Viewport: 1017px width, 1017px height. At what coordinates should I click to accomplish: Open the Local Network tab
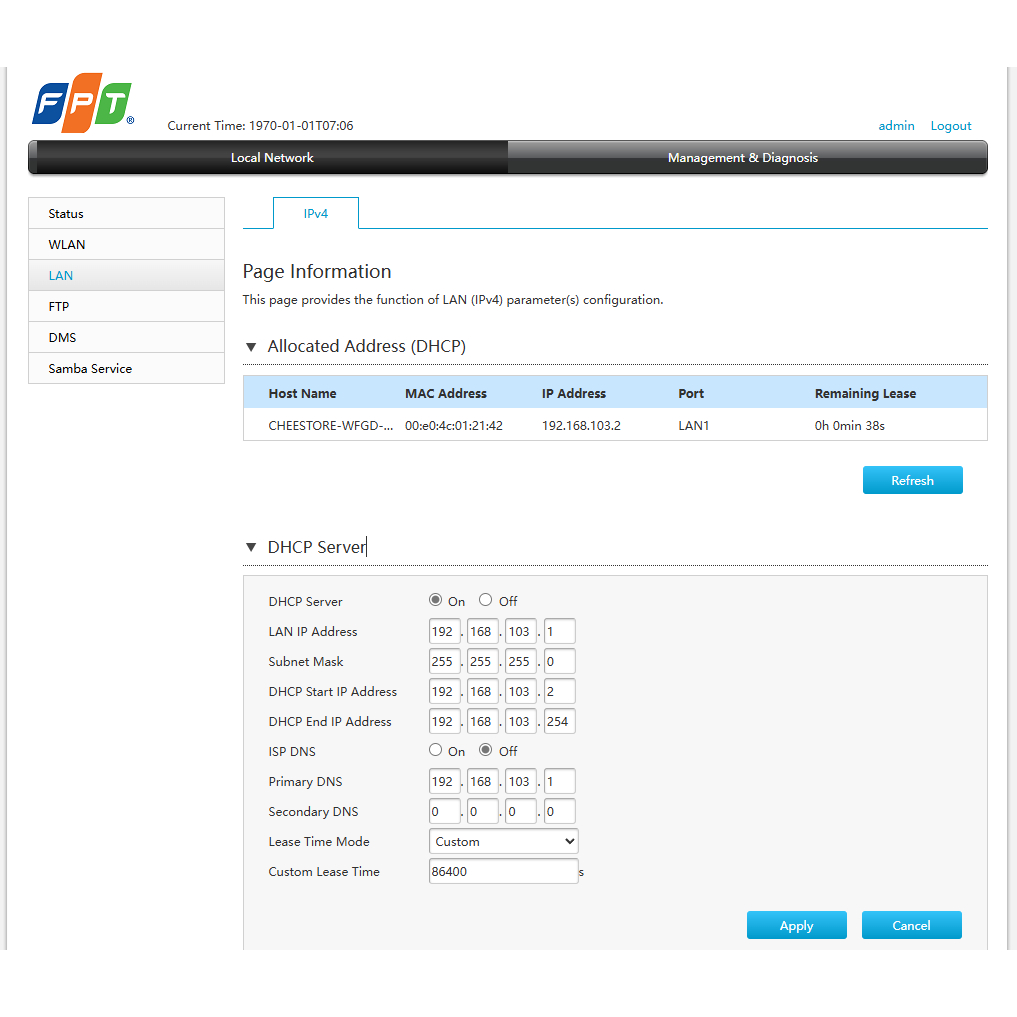(272, 158)
